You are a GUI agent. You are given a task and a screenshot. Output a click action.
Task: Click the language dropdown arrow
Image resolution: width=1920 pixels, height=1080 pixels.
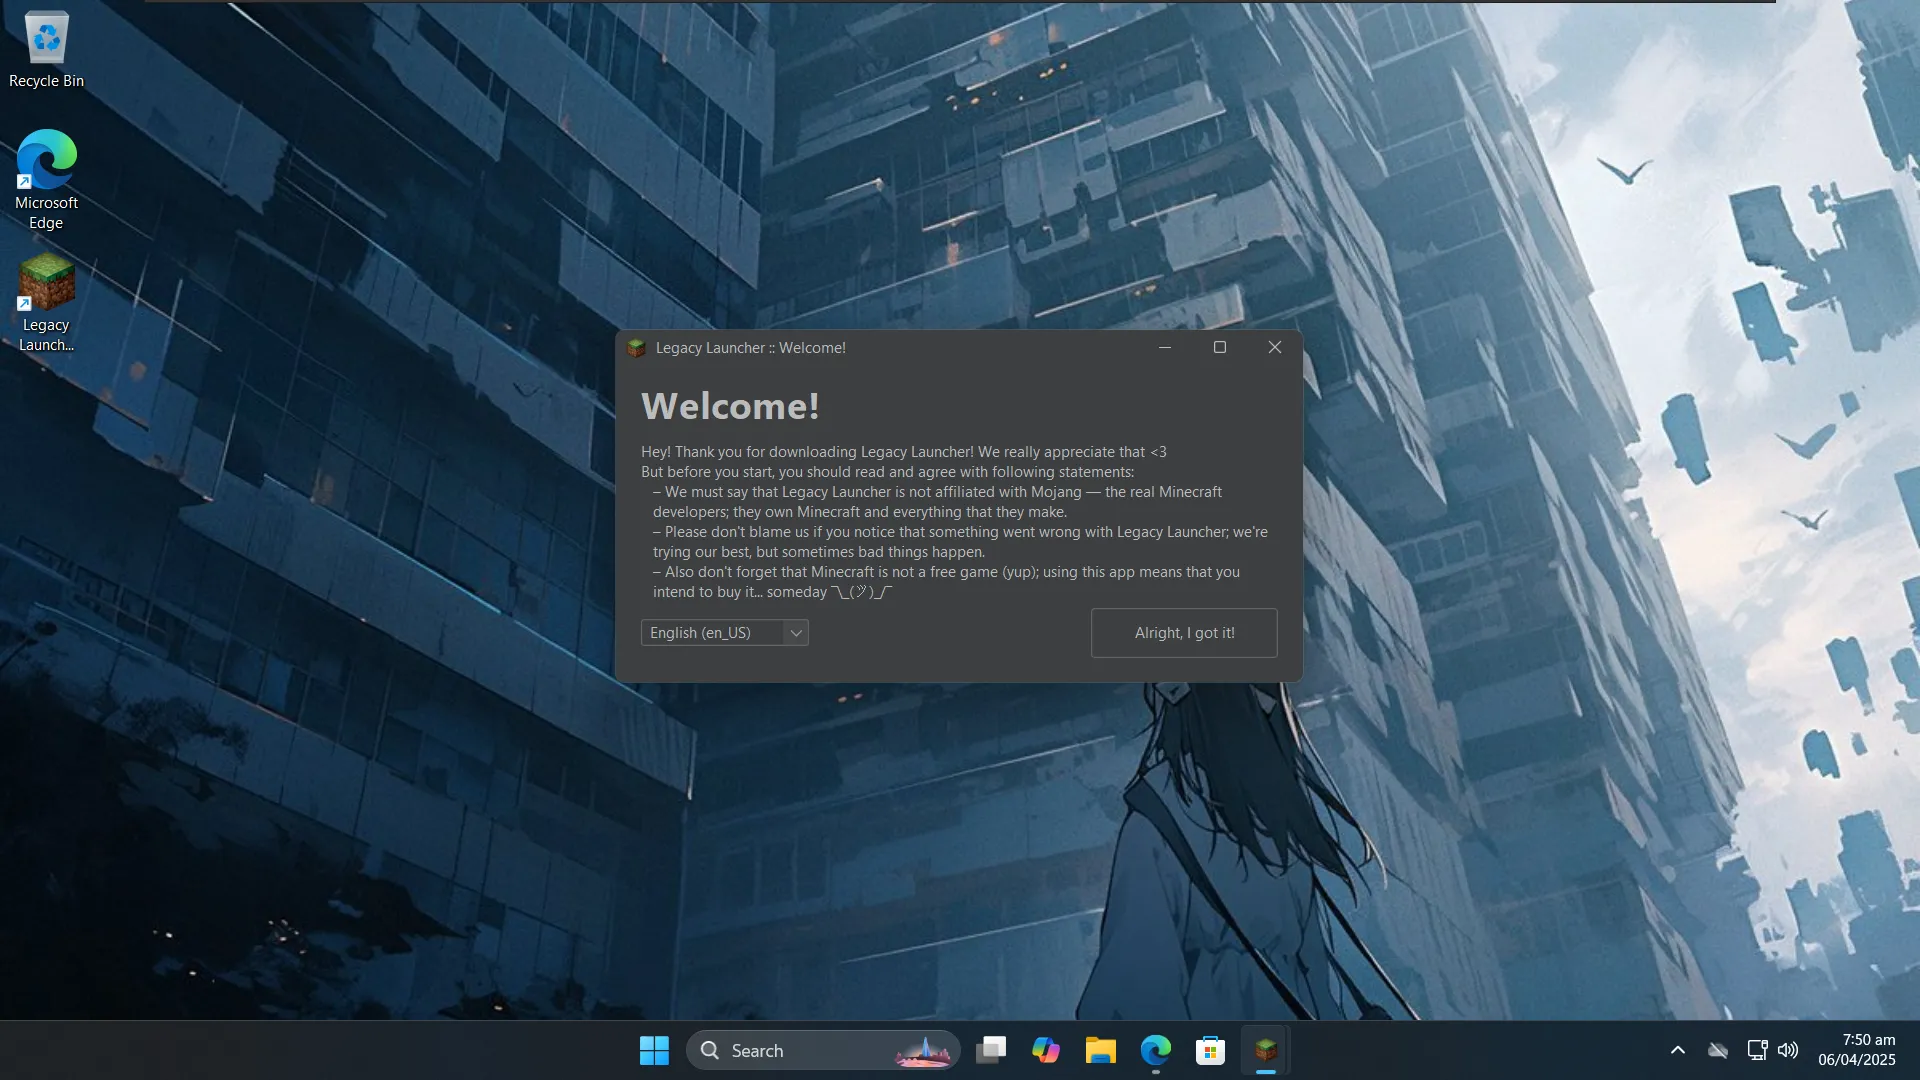tap(796, 633)
